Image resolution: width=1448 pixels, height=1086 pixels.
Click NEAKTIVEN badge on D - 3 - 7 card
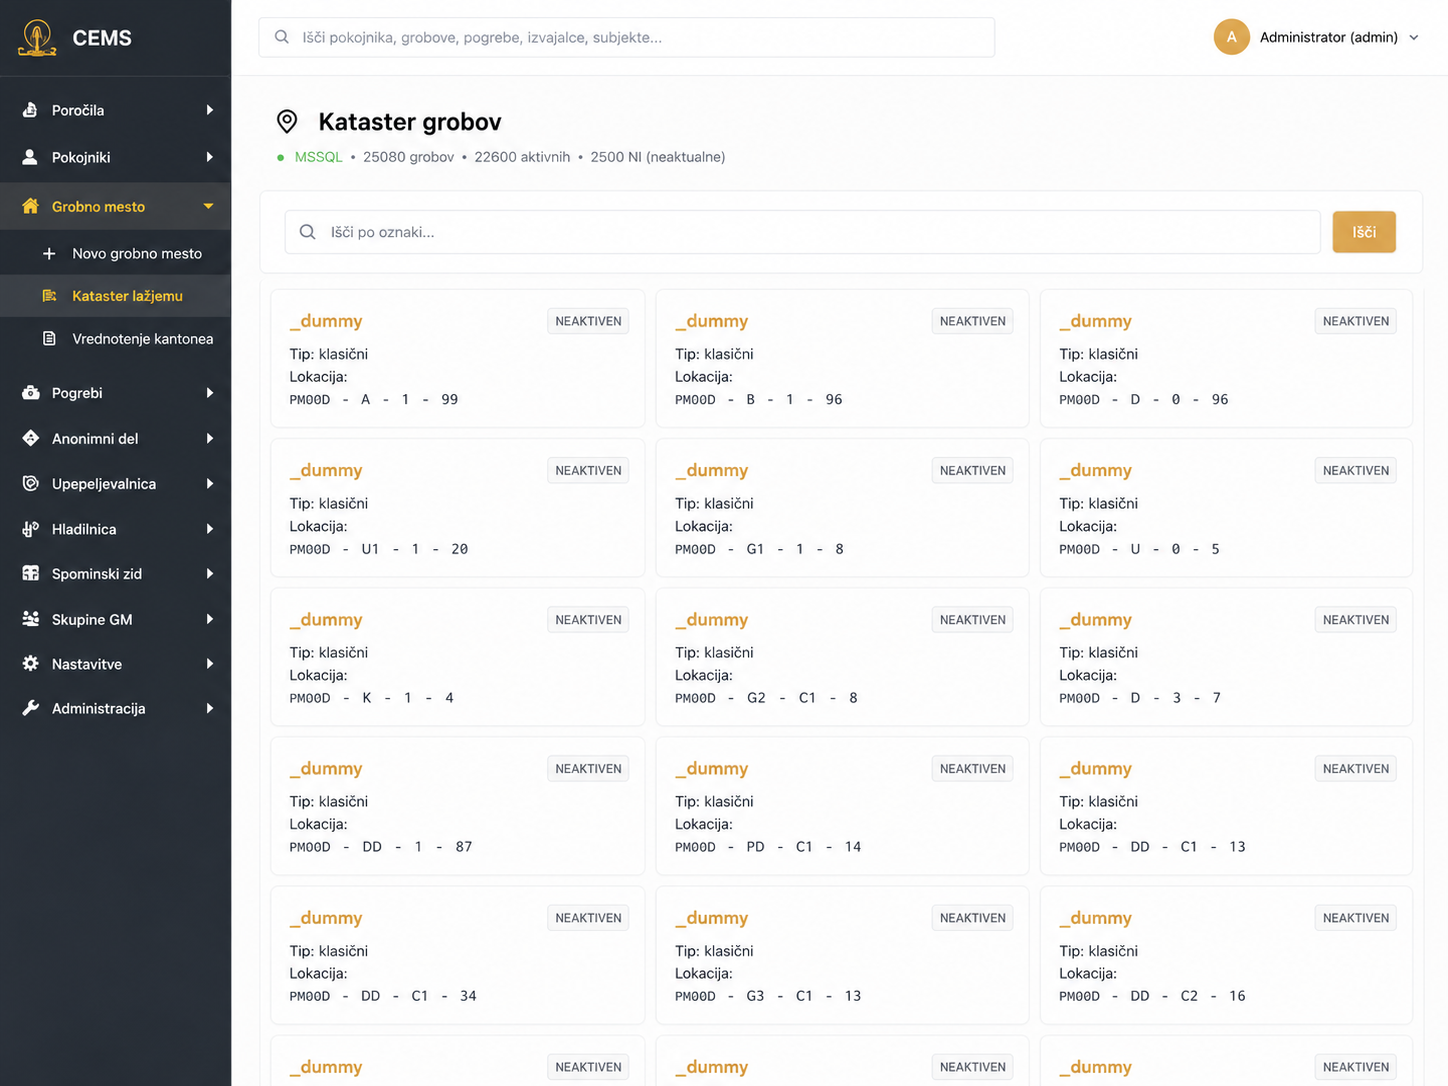coord(1355,620)
